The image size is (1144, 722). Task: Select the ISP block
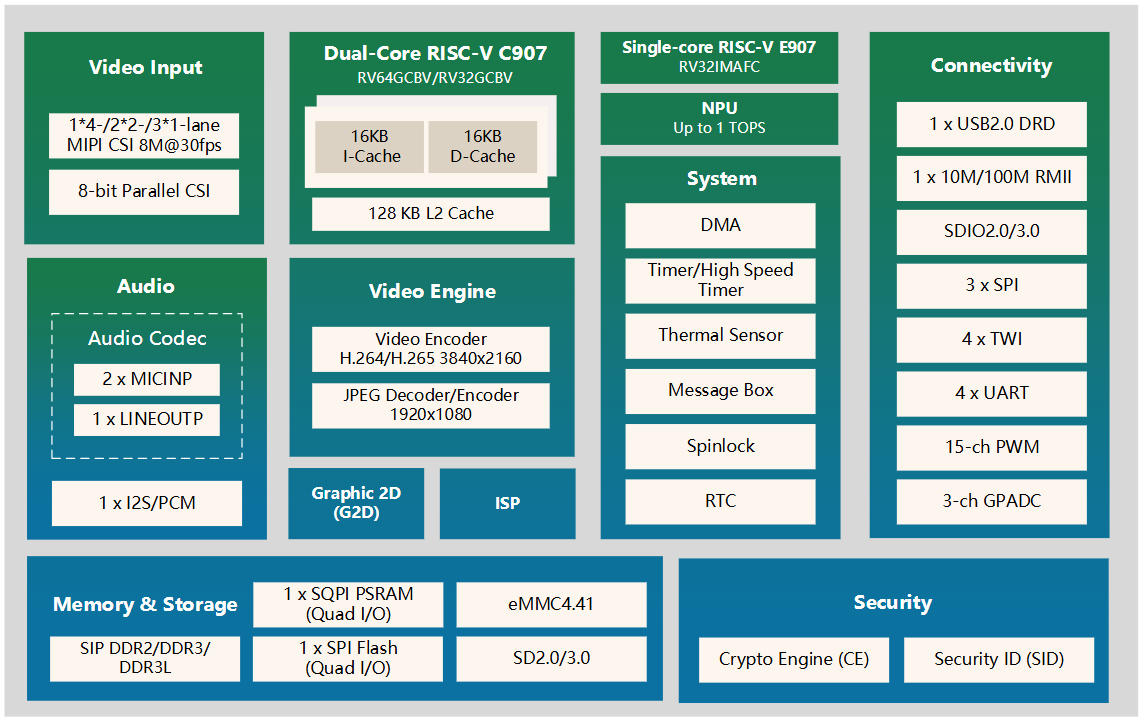point(507,503)
